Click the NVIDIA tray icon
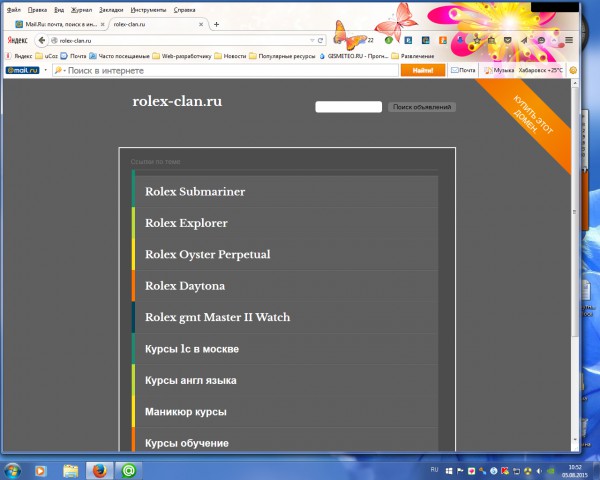Screen dimensions: 600x480 550,471
